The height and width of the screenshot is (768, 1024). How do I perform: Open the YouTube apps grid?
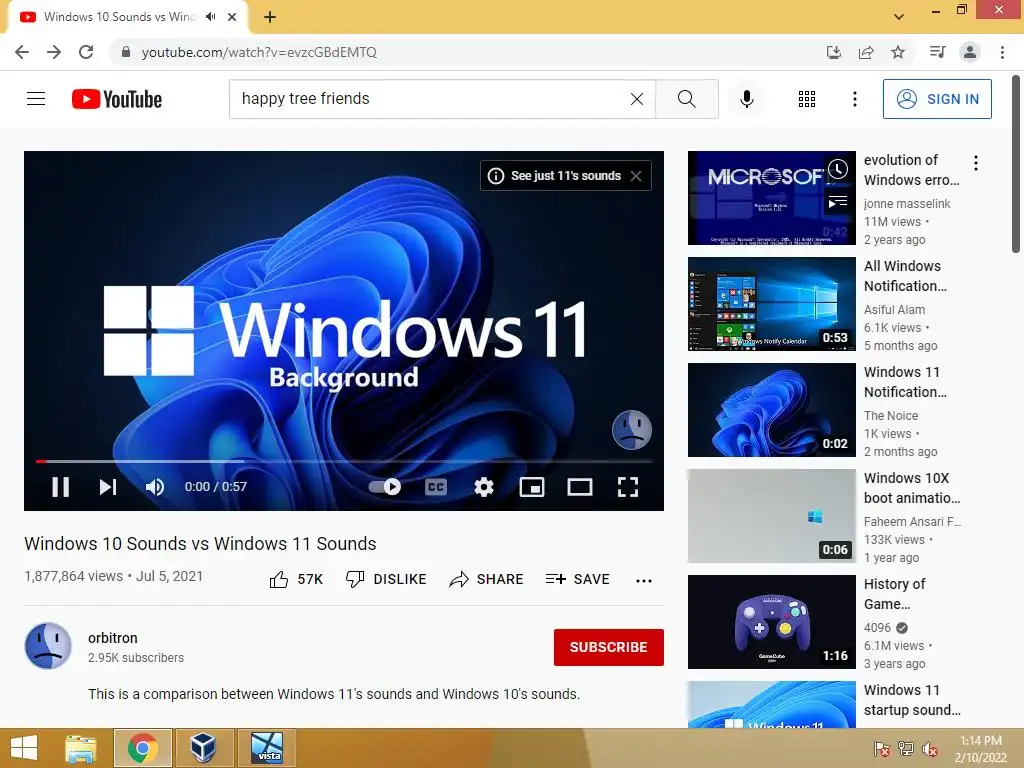point(807,99)
